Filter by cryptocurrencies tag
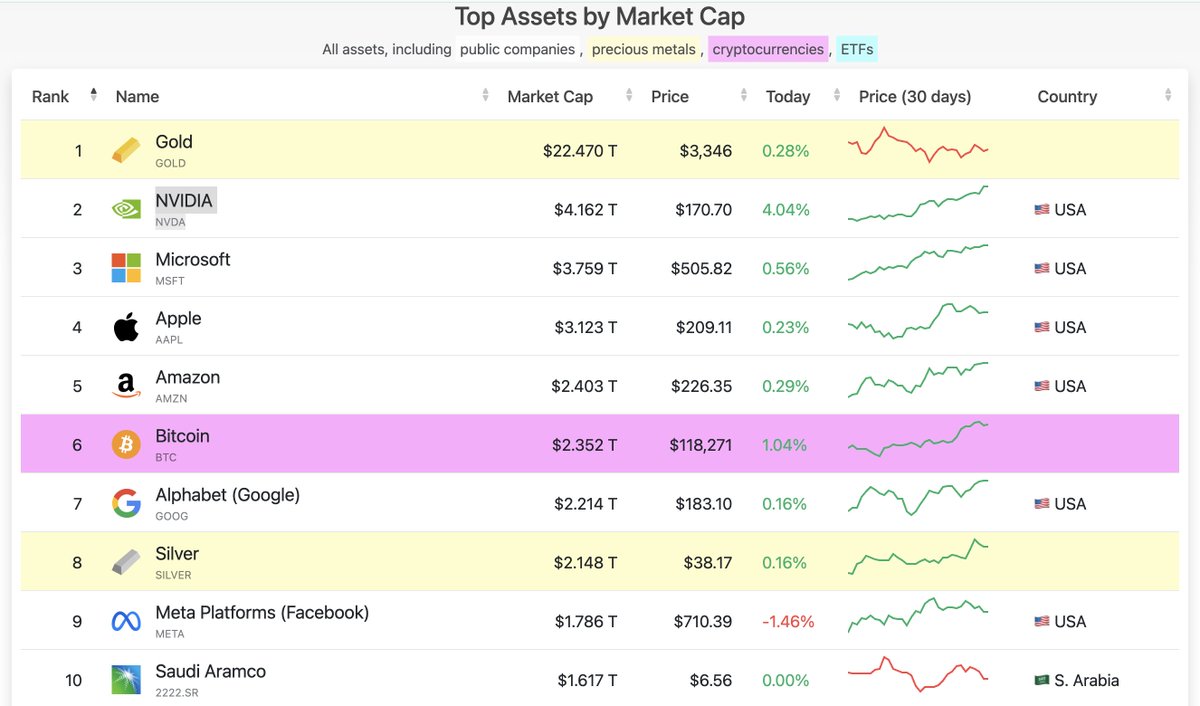 pos(768,49)
